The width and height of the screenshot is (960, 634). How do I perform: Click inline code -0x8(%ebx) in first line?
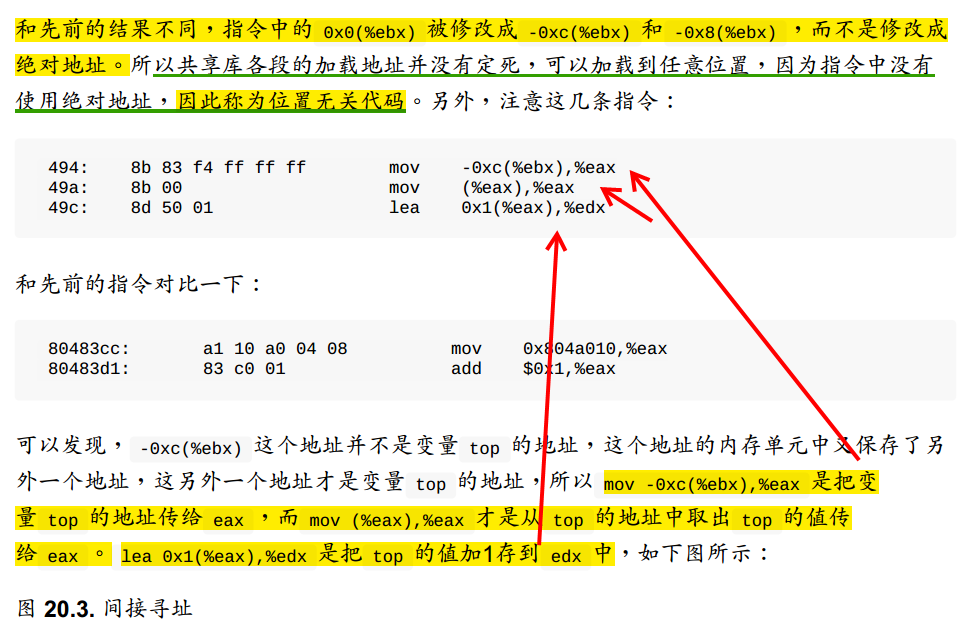[725, 32]
